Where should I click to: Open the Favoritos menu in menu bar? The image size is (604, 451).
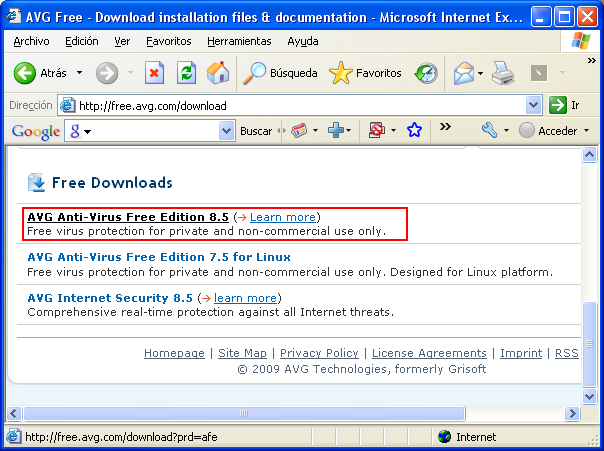point(168,41)
